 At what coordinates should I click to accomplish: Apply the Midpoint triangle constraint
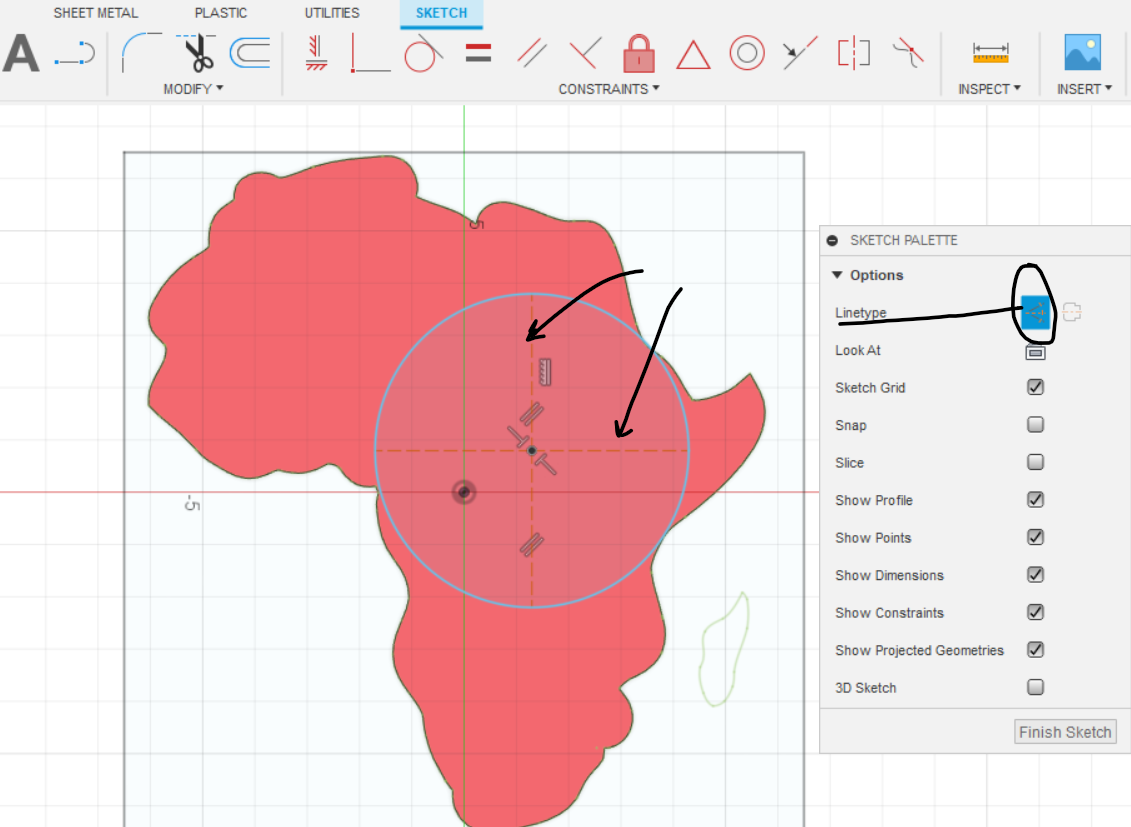pos(692,55)
